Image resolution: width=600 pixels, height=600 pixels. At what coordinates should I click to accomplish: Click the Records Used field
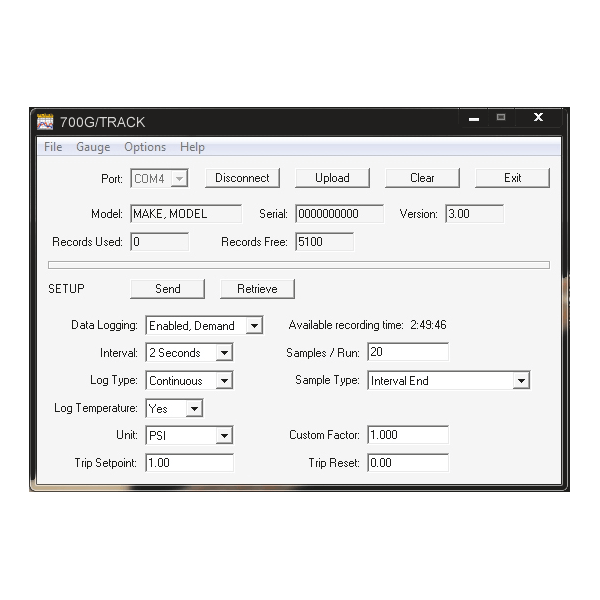(160, 242)
